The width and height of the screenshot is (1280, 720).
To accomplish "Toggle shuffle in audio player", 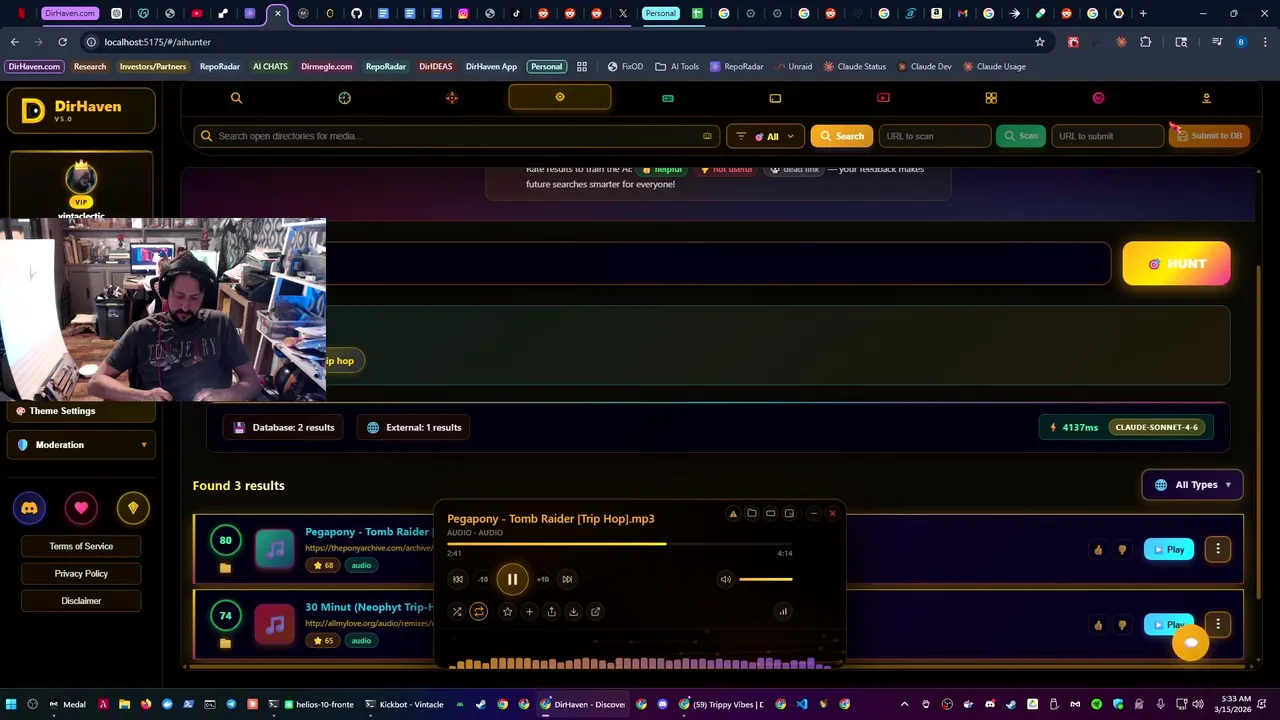I will tap(457, 612).
